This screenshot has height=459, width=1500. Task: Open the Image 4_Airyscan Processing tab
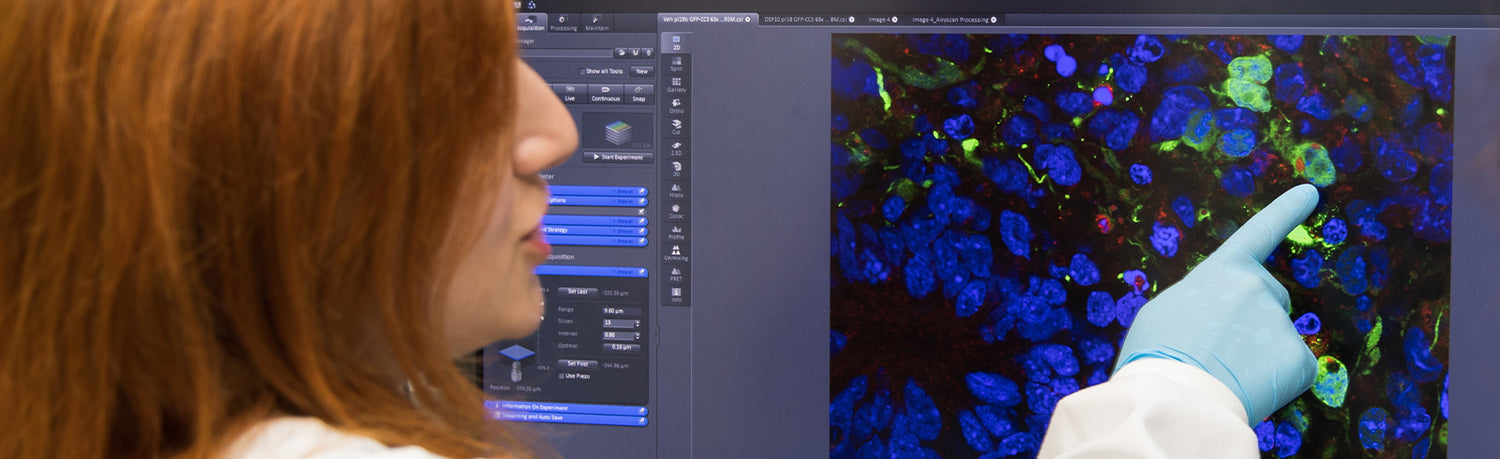click(x=950, y=19)
